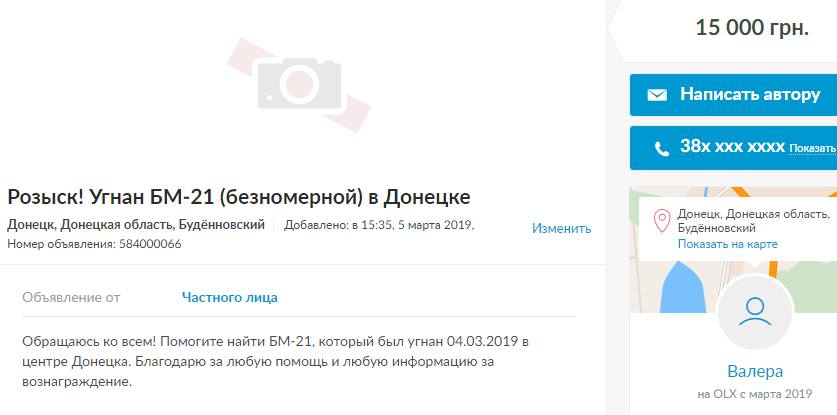Reveal phone number via Показать link
The width and height of the screenshot is (837, 415).
(x=812, y=148)
